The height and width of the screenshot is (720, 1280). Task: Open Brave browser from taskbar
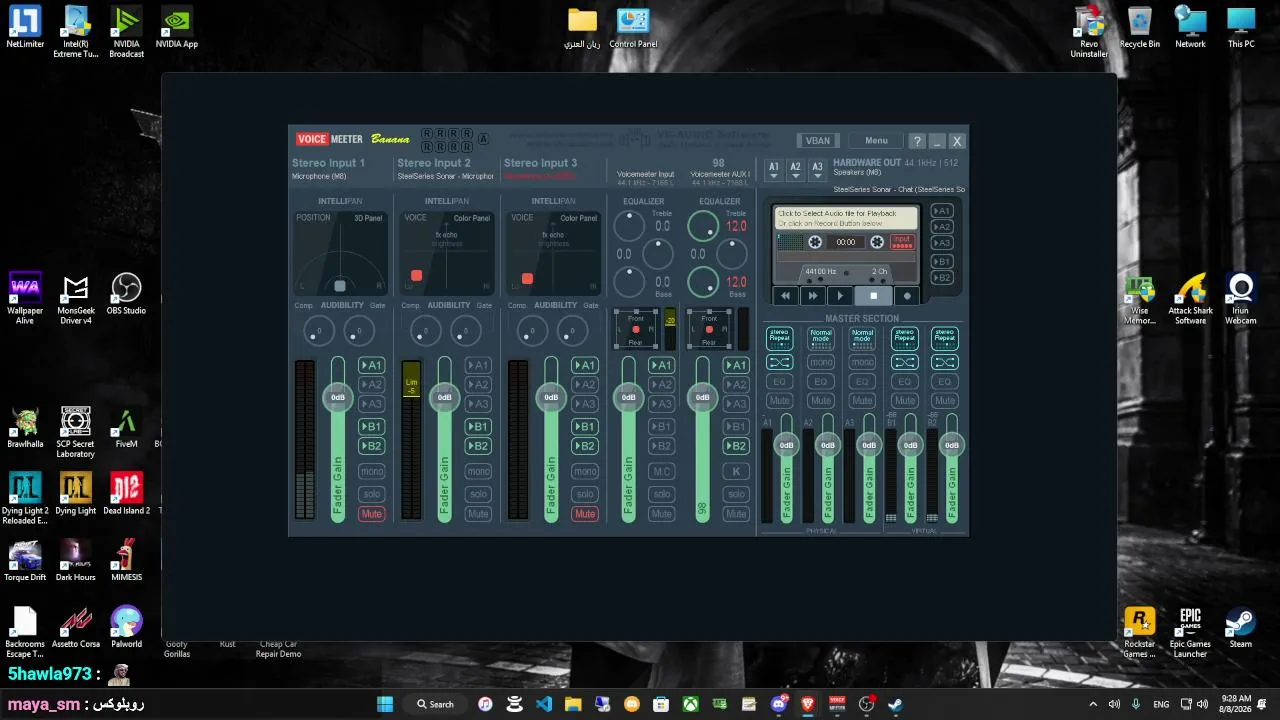(807, 704)
